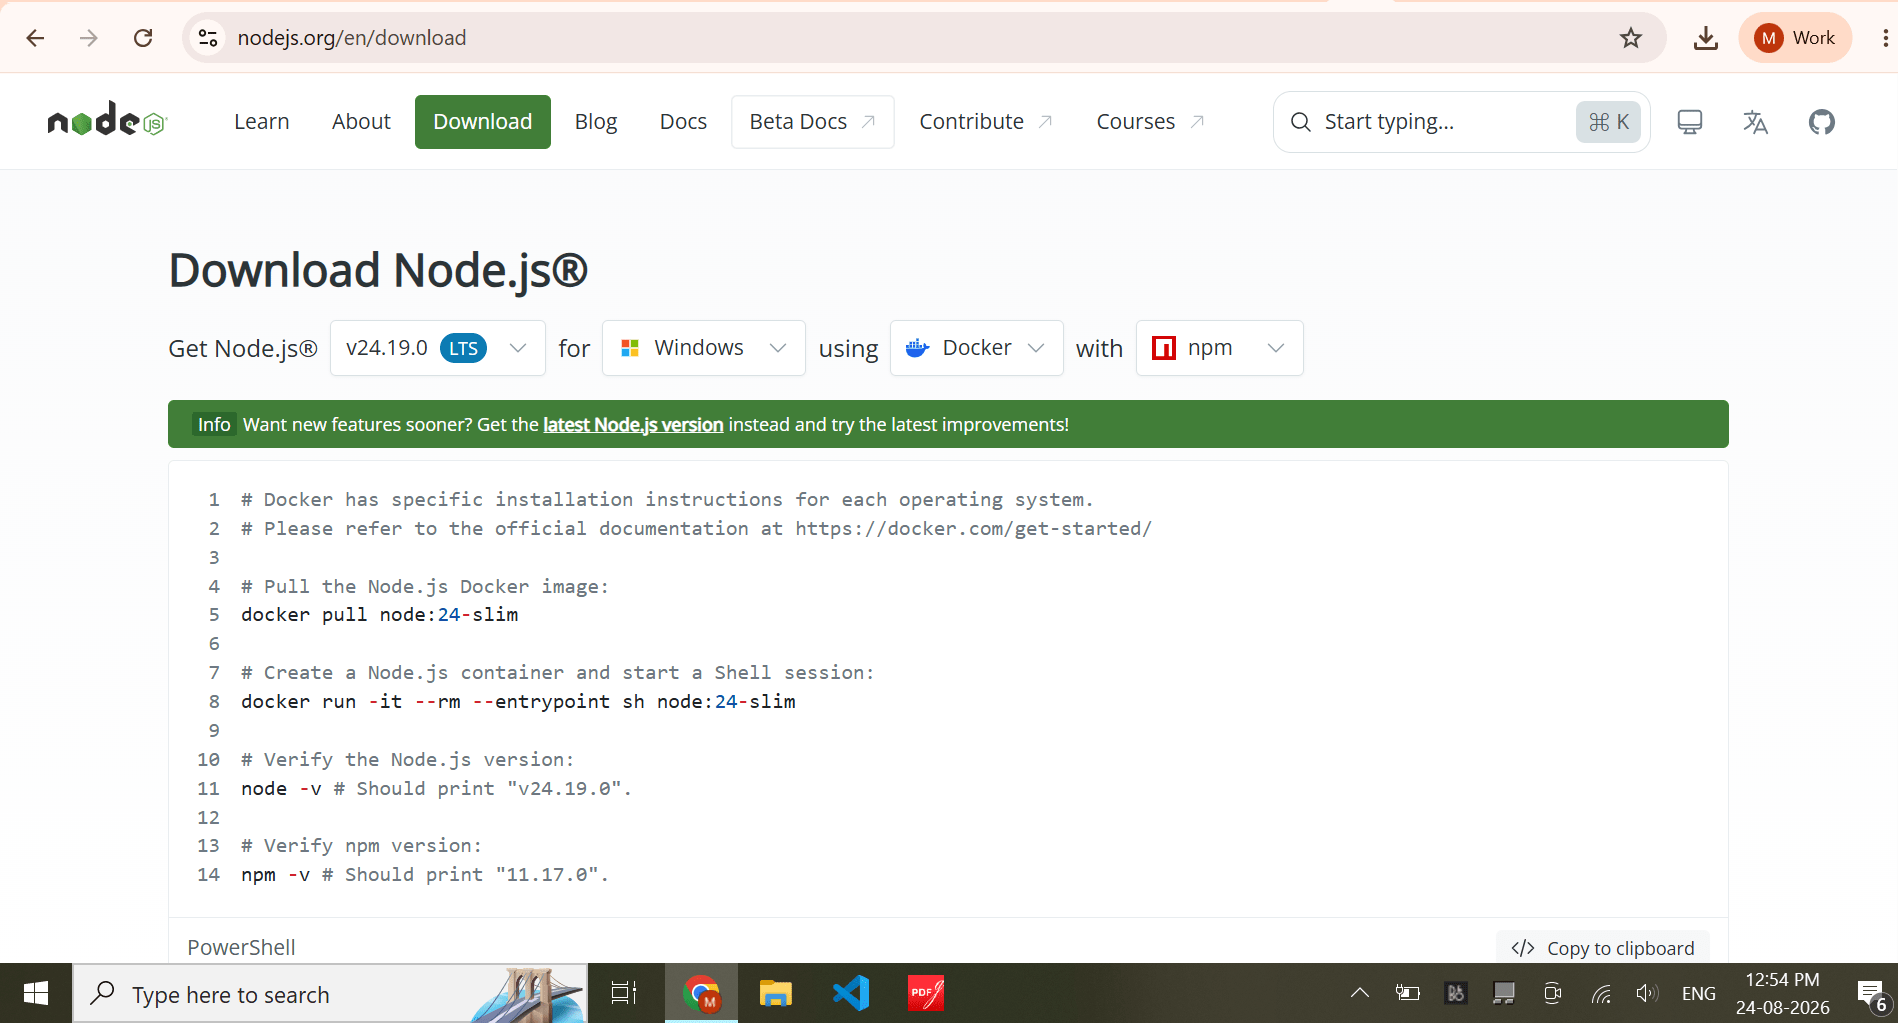Viewport: 1898px width, 1023px height.
Task: Open the PDF reader from the taskbar
Action: 926,994
